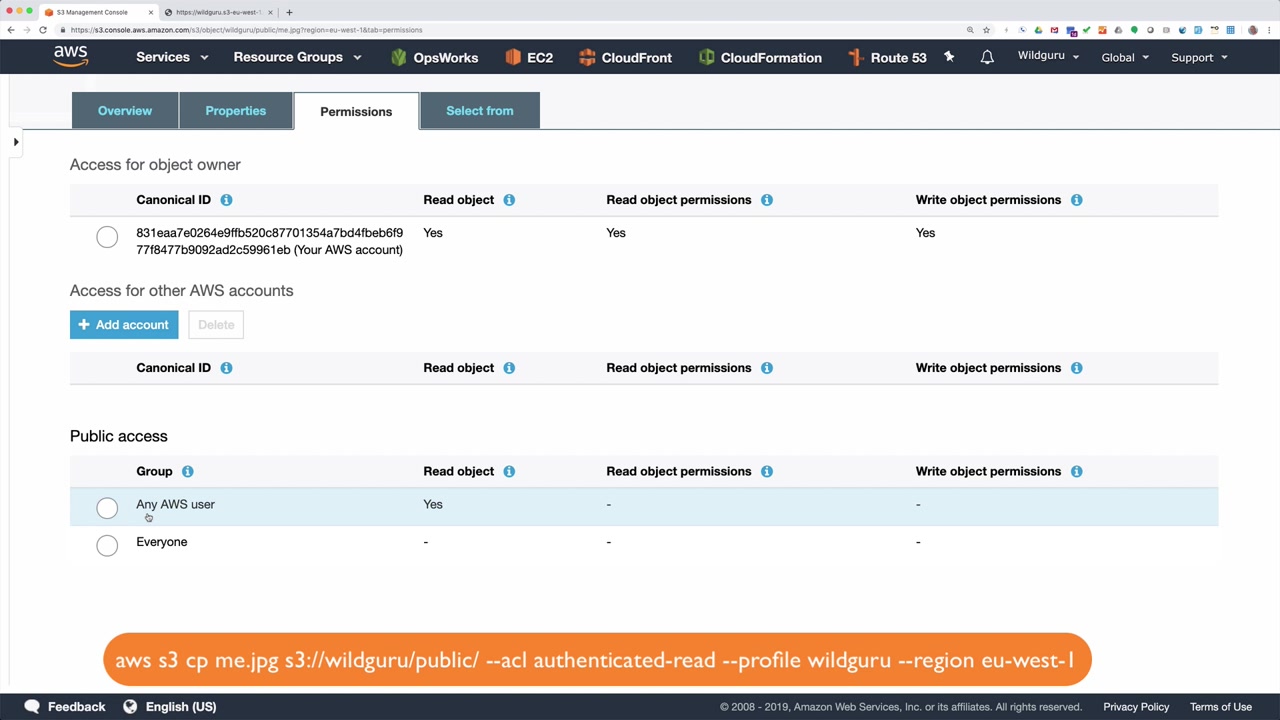Select the Everyone radio button
Viewport: 1280px width, 720px height.
click(x=107, y=545)
